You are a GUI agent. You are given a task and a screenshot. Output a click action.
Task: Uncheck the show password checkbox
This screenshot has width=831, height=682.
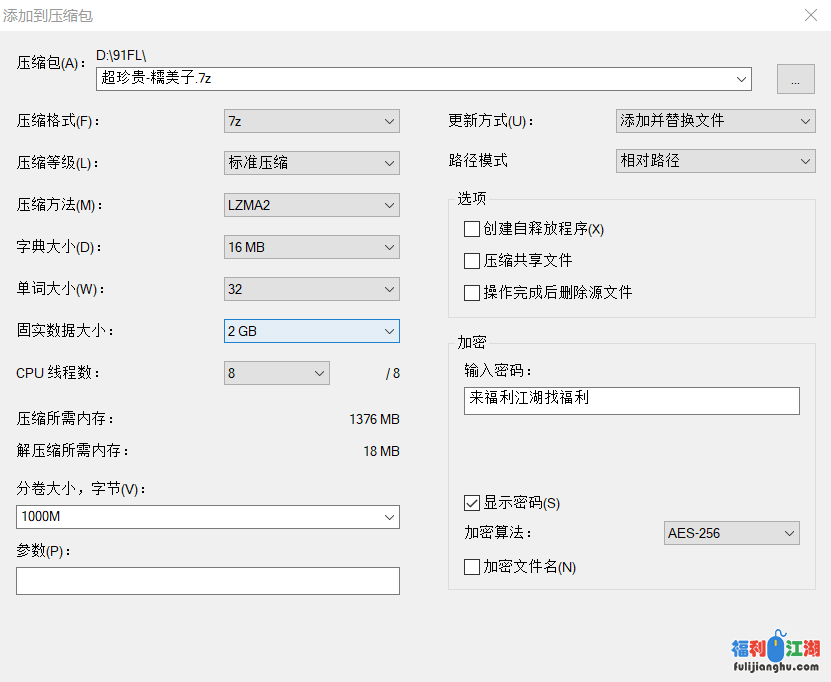pyautogui.click(x=472, y=503)
